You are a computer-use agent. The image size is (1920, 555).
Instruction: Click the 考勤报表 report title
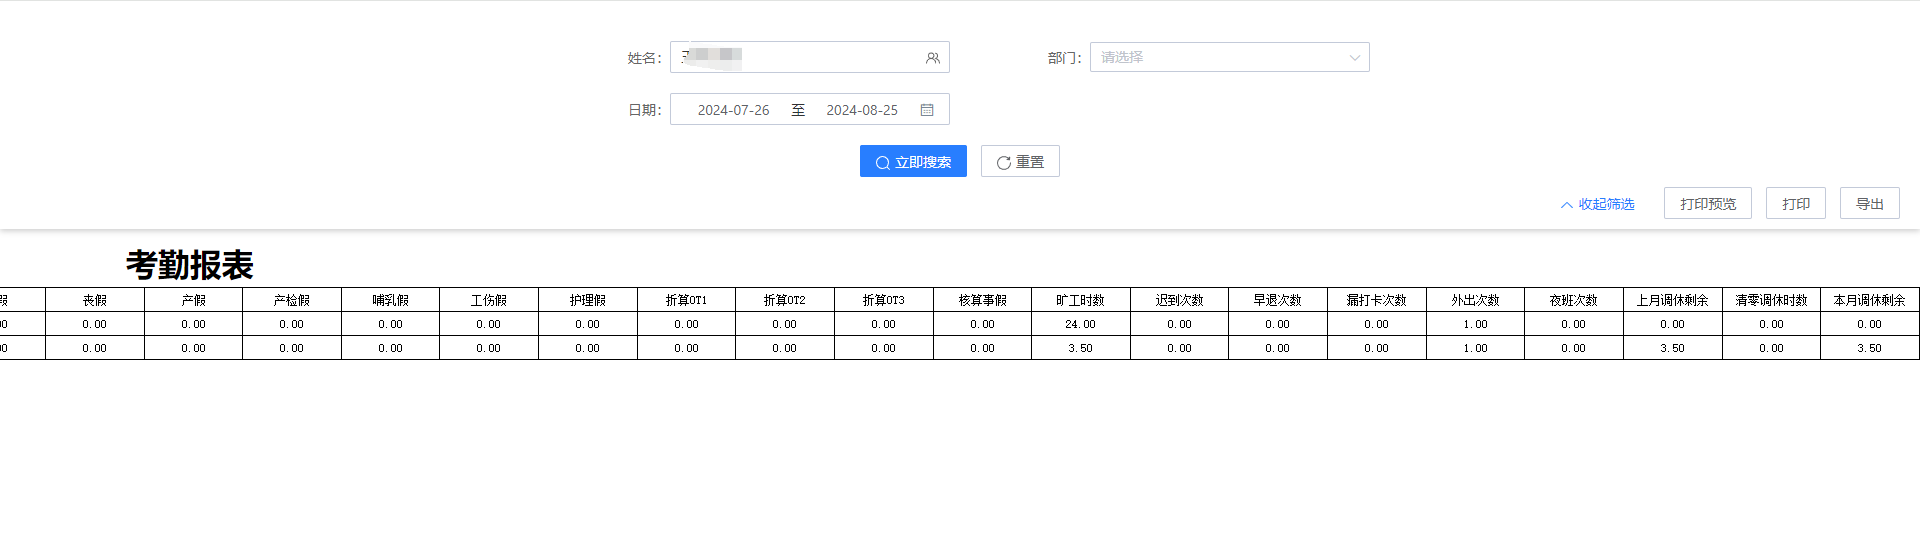coord(189,265)
